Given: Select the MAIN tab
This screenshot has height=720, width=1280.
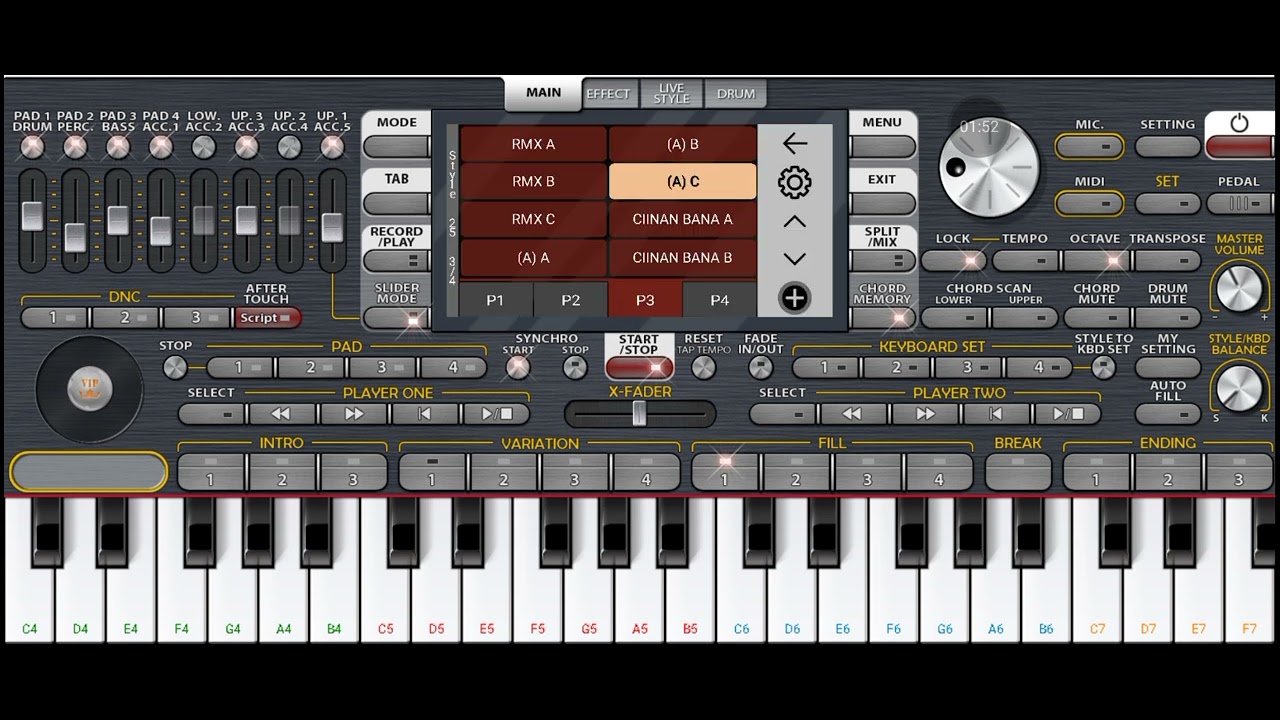Looking at the screenshot, I should 543,93.
